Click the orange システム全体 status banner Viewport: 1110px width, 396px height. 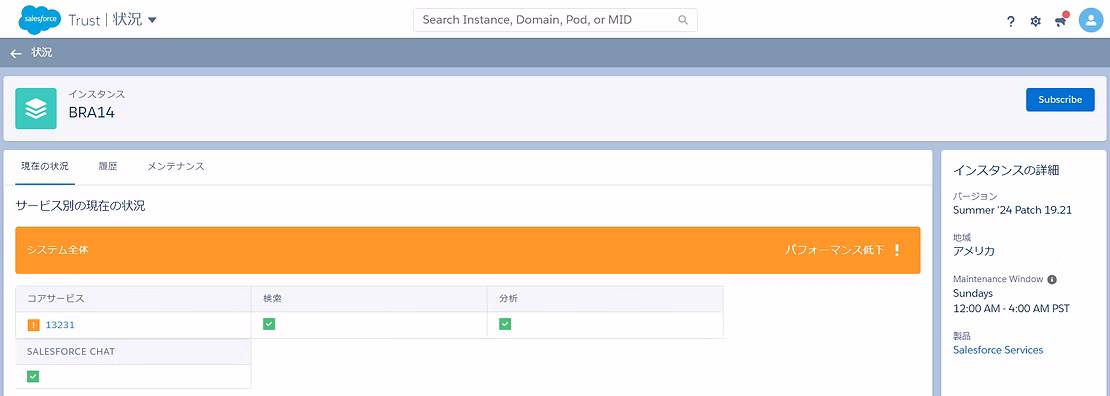click(x=467, y=250)
